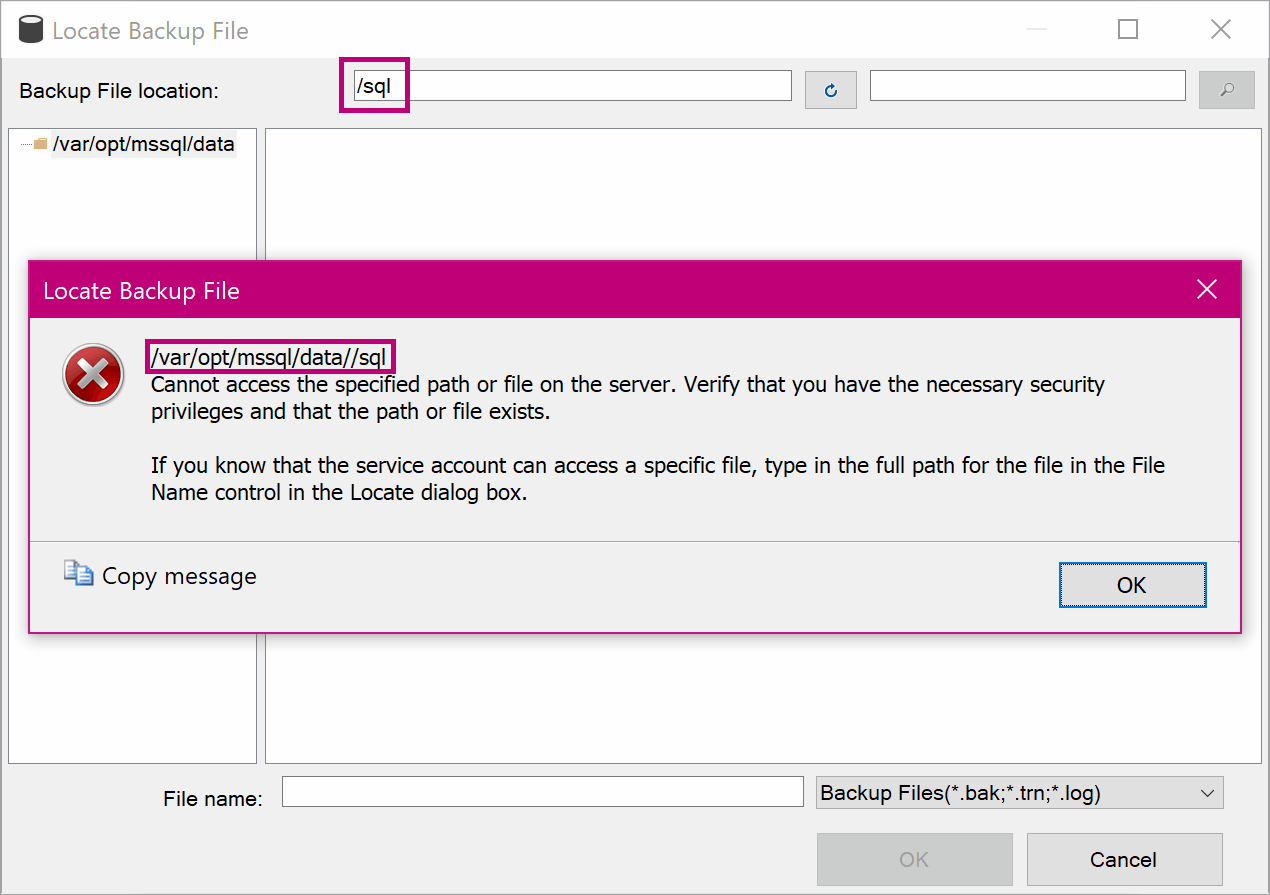The height and width of the screenshot is (895, 1270).
Task: Click the search magnifier button
Action: click(1226, 90)
